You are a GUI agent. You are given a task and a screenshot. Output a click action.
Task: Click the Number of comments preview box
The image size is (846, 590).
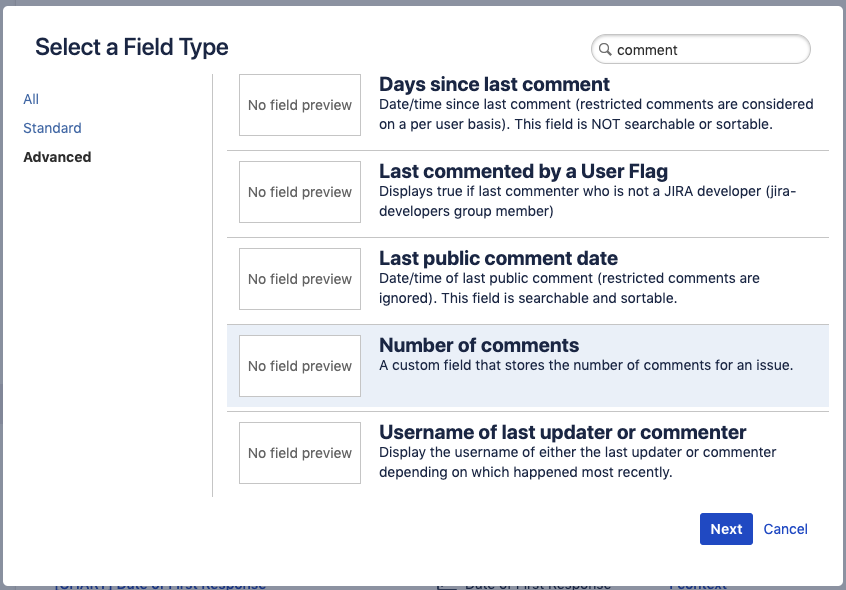pyautogui.click(x=299, y=366)
